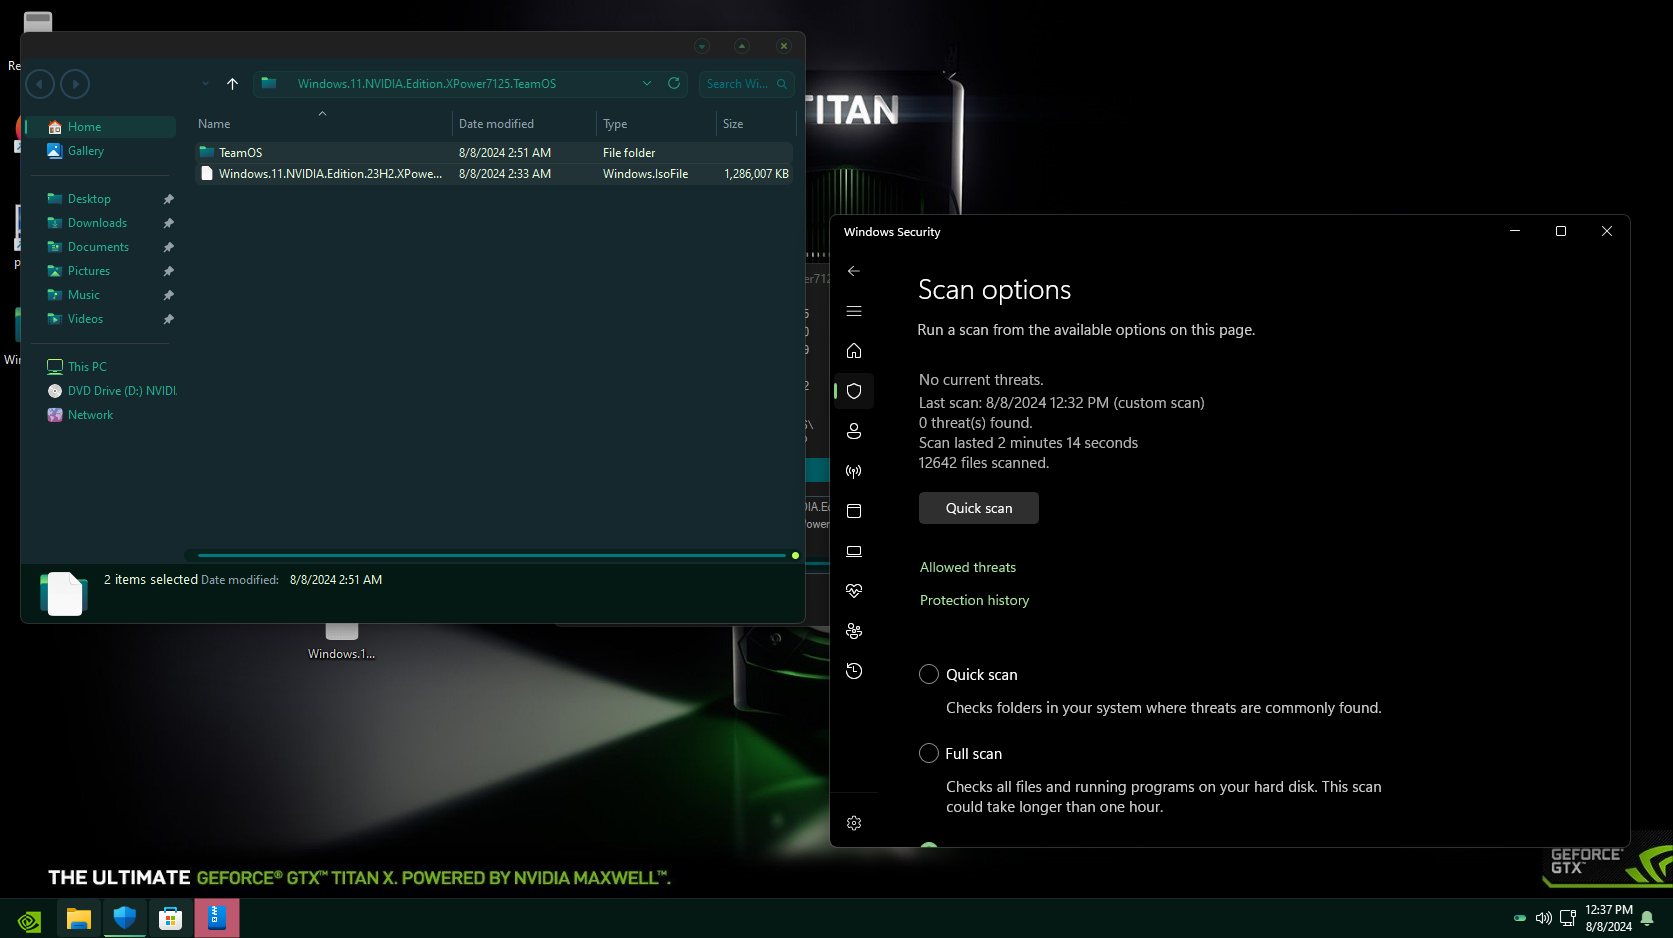Select the Full scan radio option

[x=929, y=753]
